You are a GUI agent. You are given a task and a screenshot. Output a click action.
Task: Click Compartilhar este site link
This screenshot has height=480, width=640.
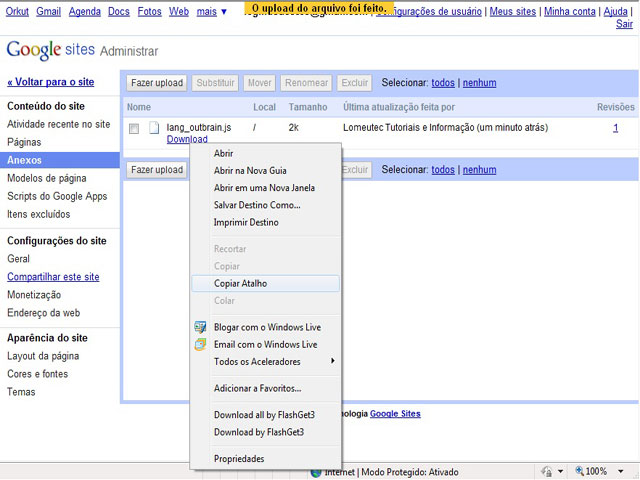click(53, 277)
